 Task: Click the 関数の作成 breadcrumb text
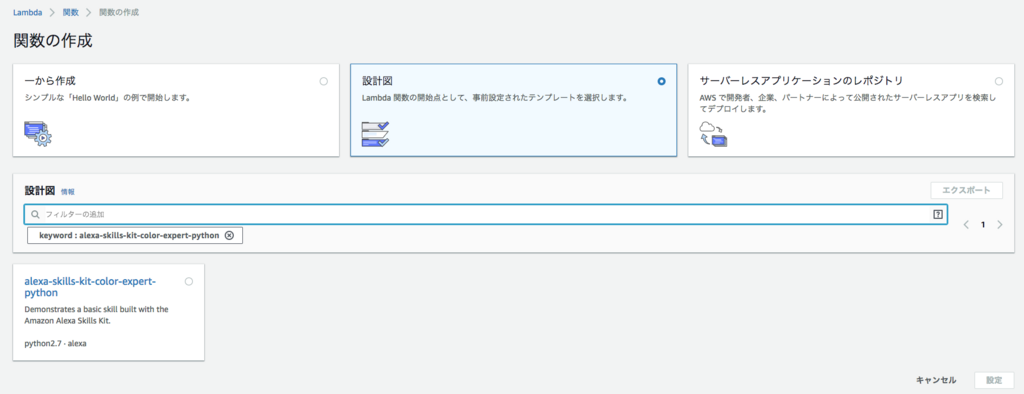pos(118,12)
